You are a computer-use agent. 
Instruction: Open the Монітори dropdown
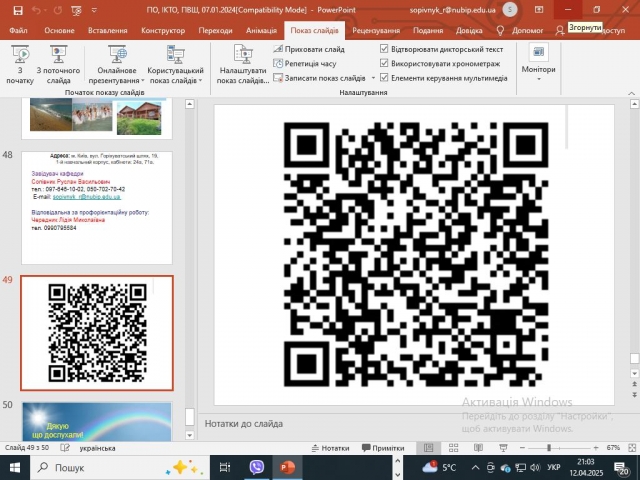point(538,64)
